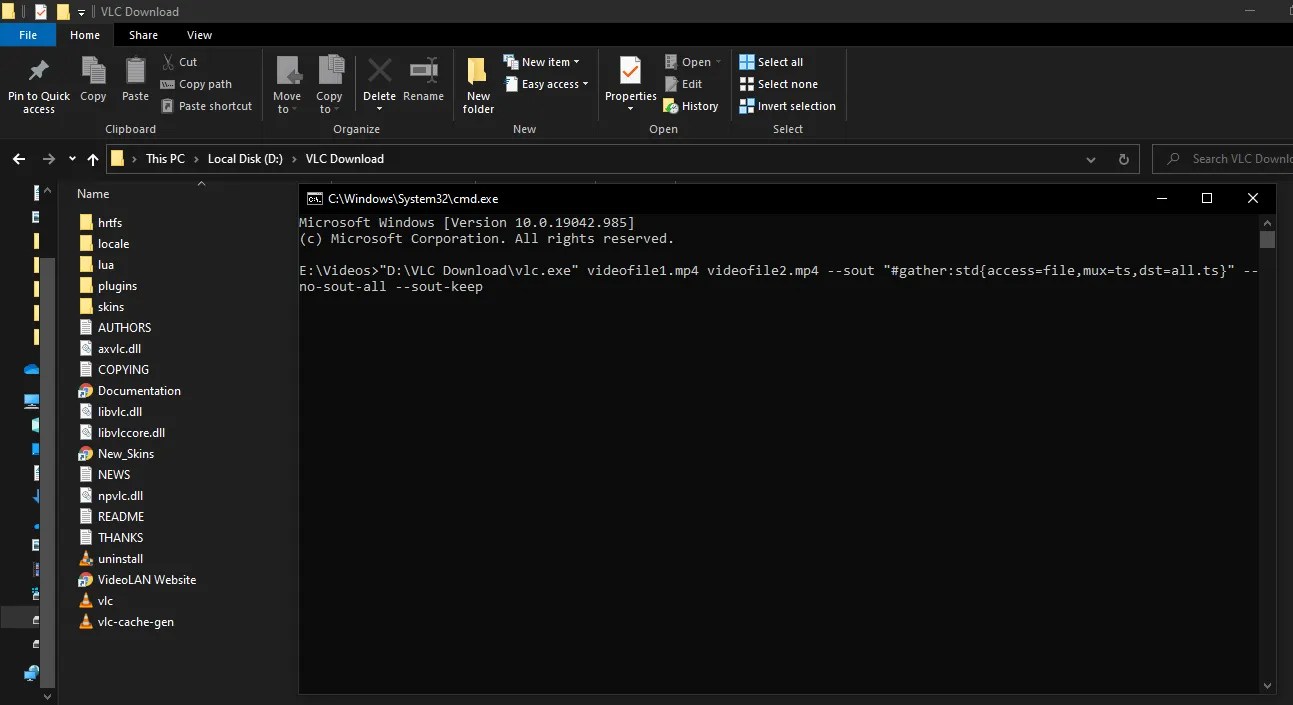
Task: Click cmd window scroll up arrow
Action: [x=1267, y=222]
